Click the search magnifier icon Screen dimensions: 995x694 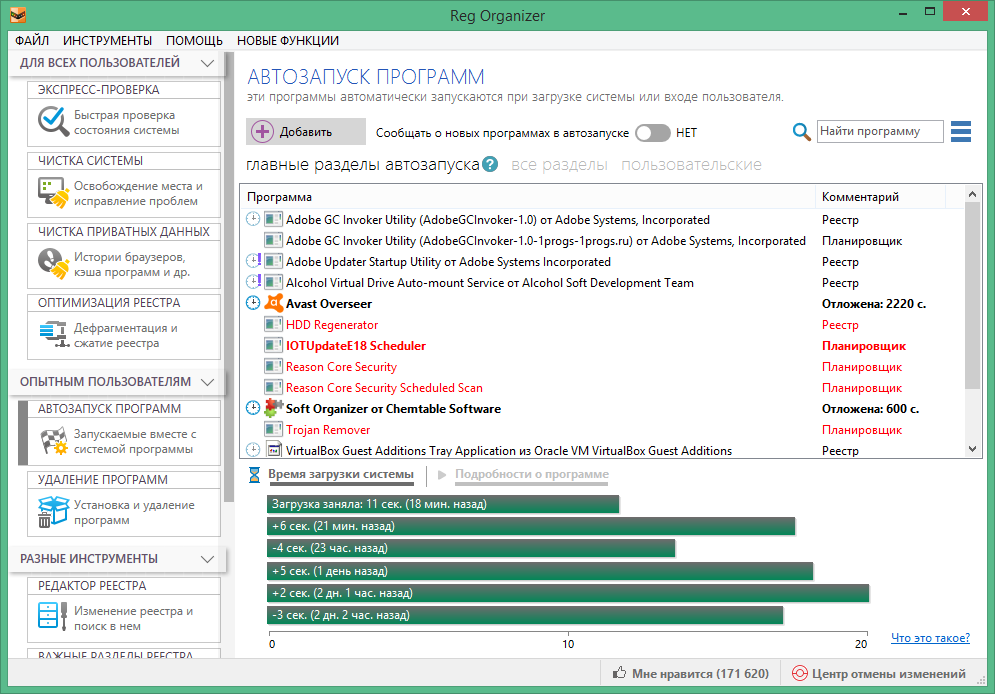801,132
